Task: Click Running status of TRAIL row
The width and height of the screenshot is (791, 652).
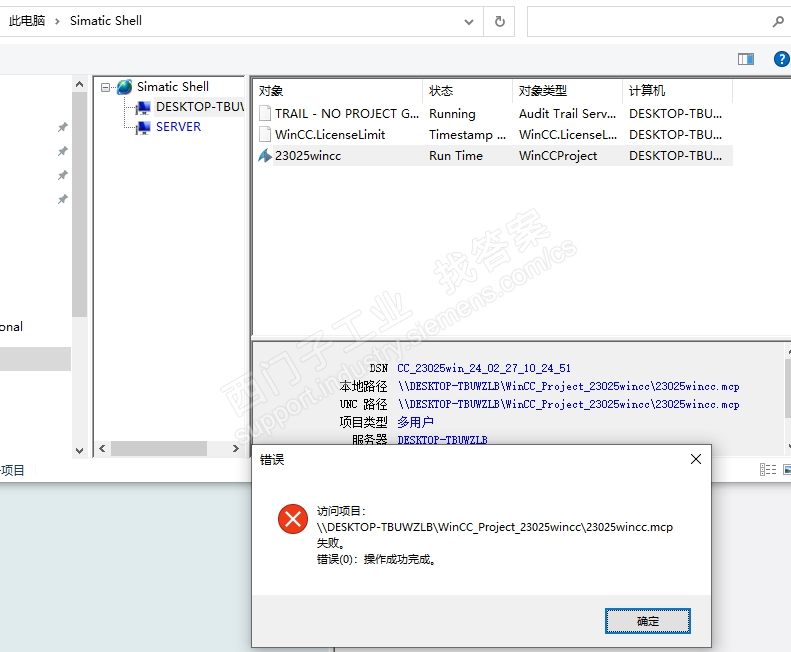Action: tap(452, 114)
